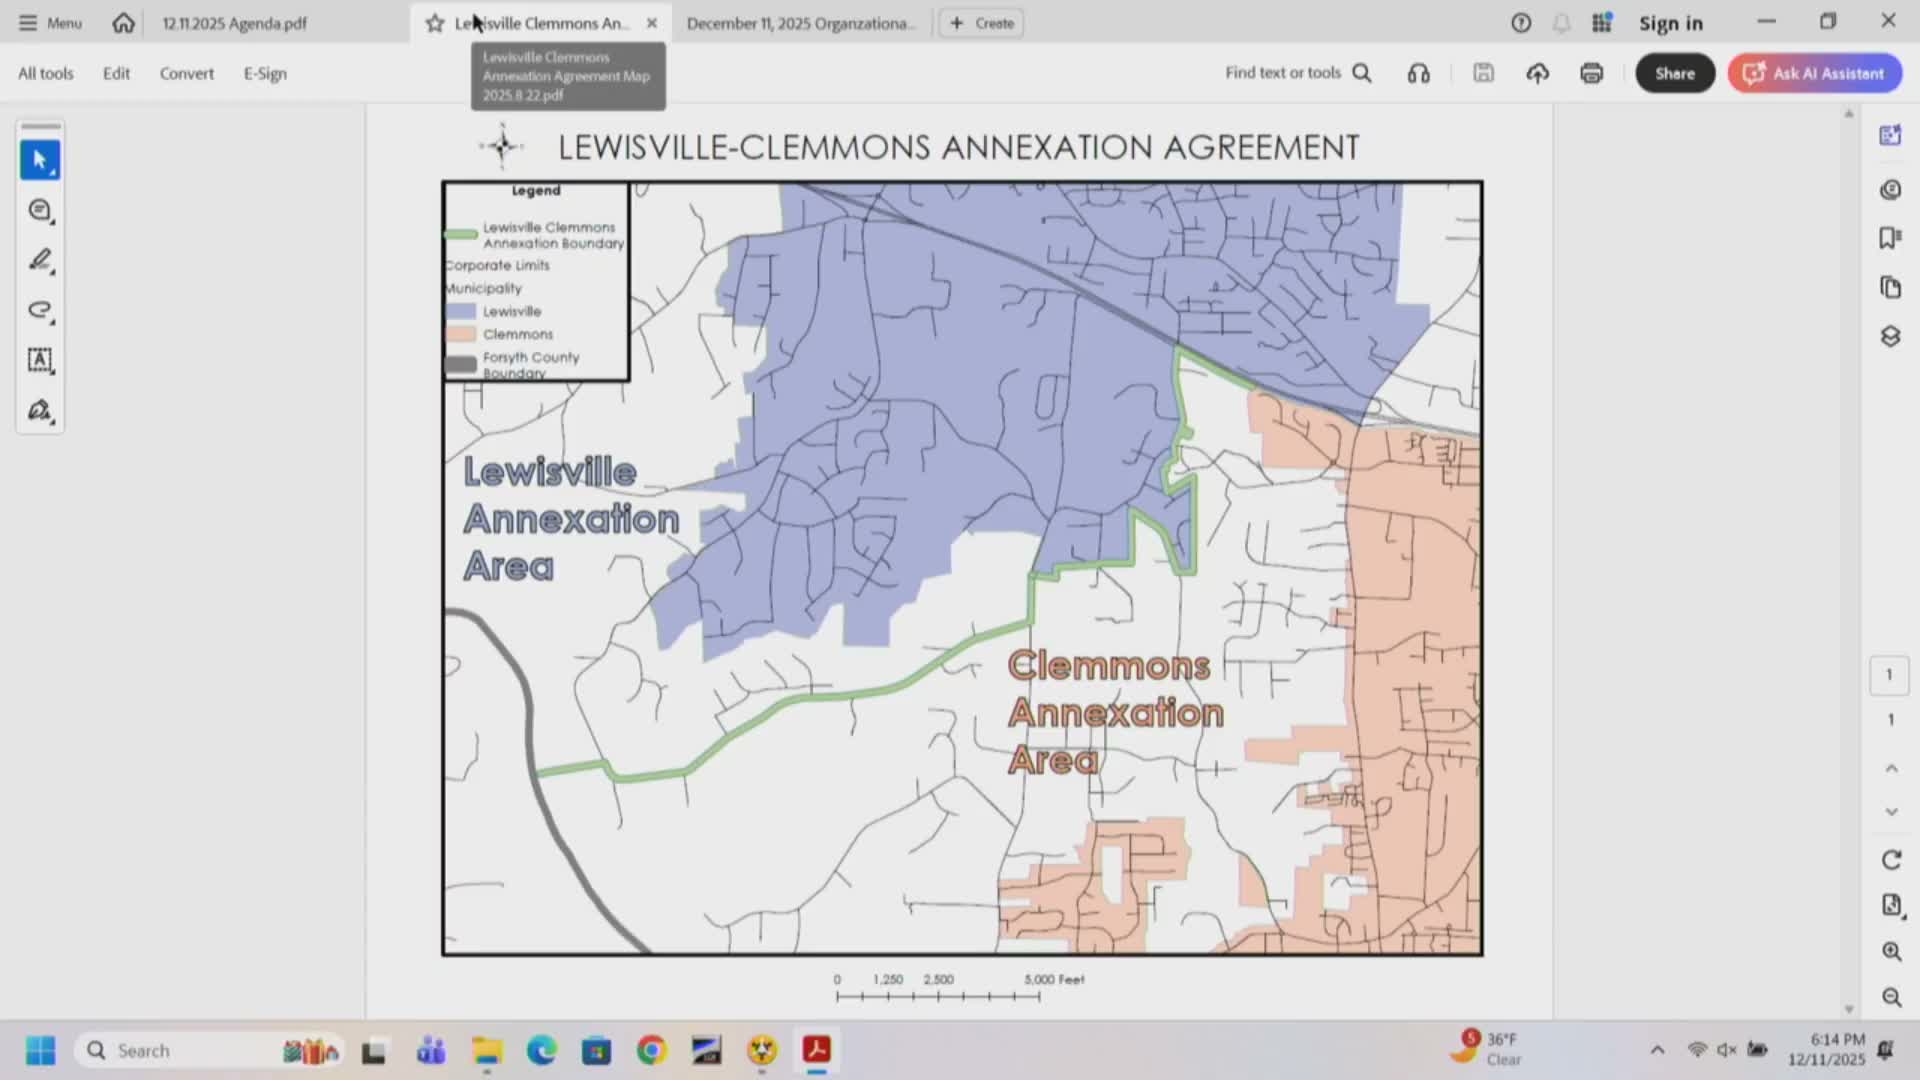This screenshot has width=1920, height=1080.
Task: Open the Bookmarks panel
Action: 1890,237
